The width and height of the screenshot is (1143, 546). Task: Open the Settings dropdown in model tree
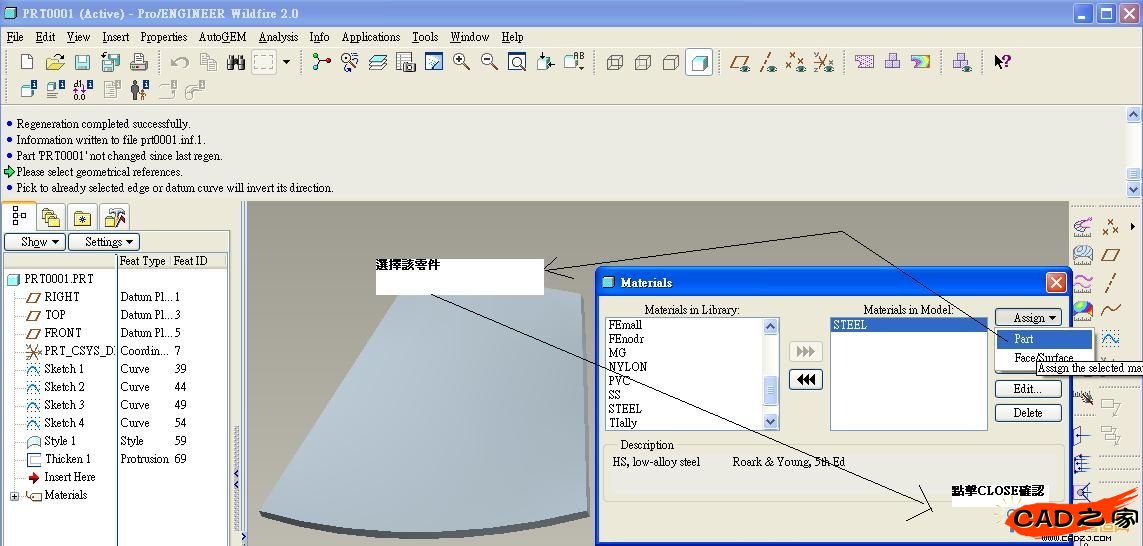click(103, 242)
